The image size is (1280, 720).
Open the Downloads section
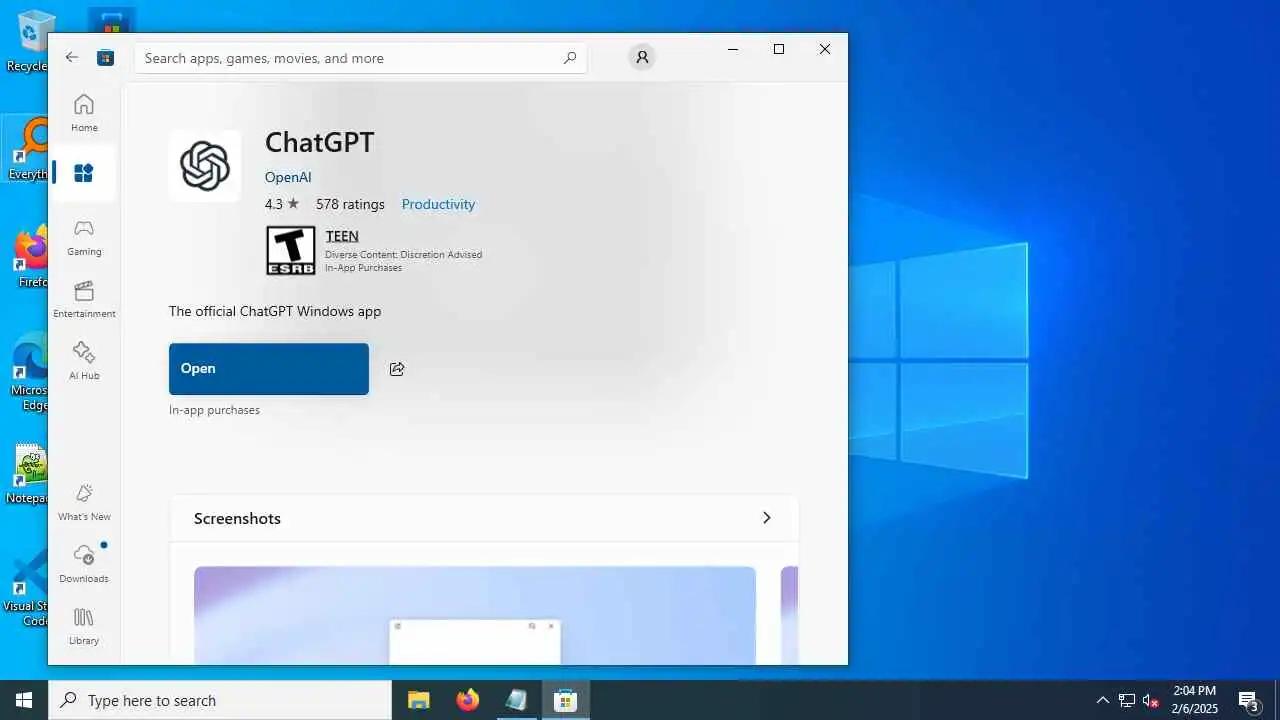(84, 563)
